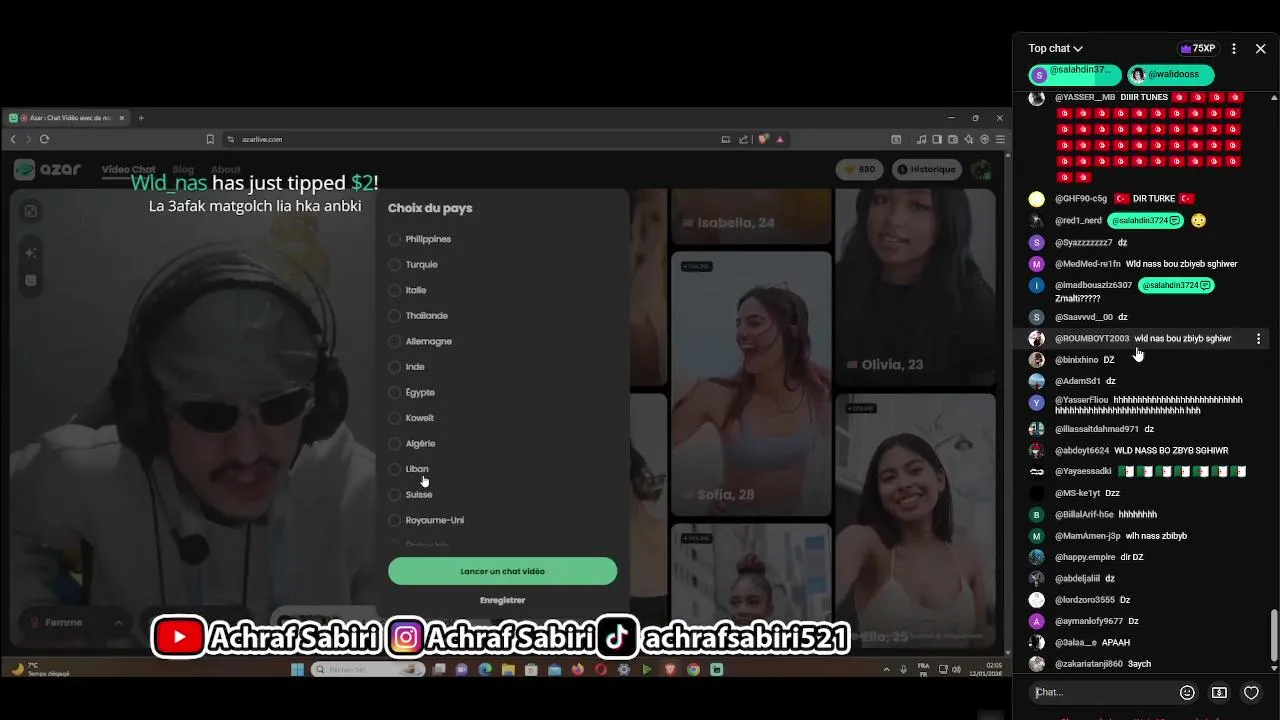Reload the azarlive.com page
Image resolution: width=1280 pixels, height=720 pixels.
(x=44, y=139)
